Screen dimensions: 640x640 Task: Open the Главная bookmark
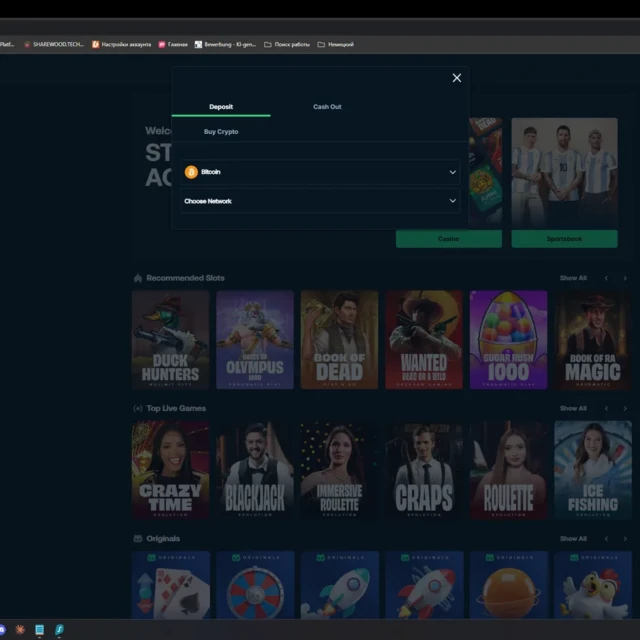(173, 44)
